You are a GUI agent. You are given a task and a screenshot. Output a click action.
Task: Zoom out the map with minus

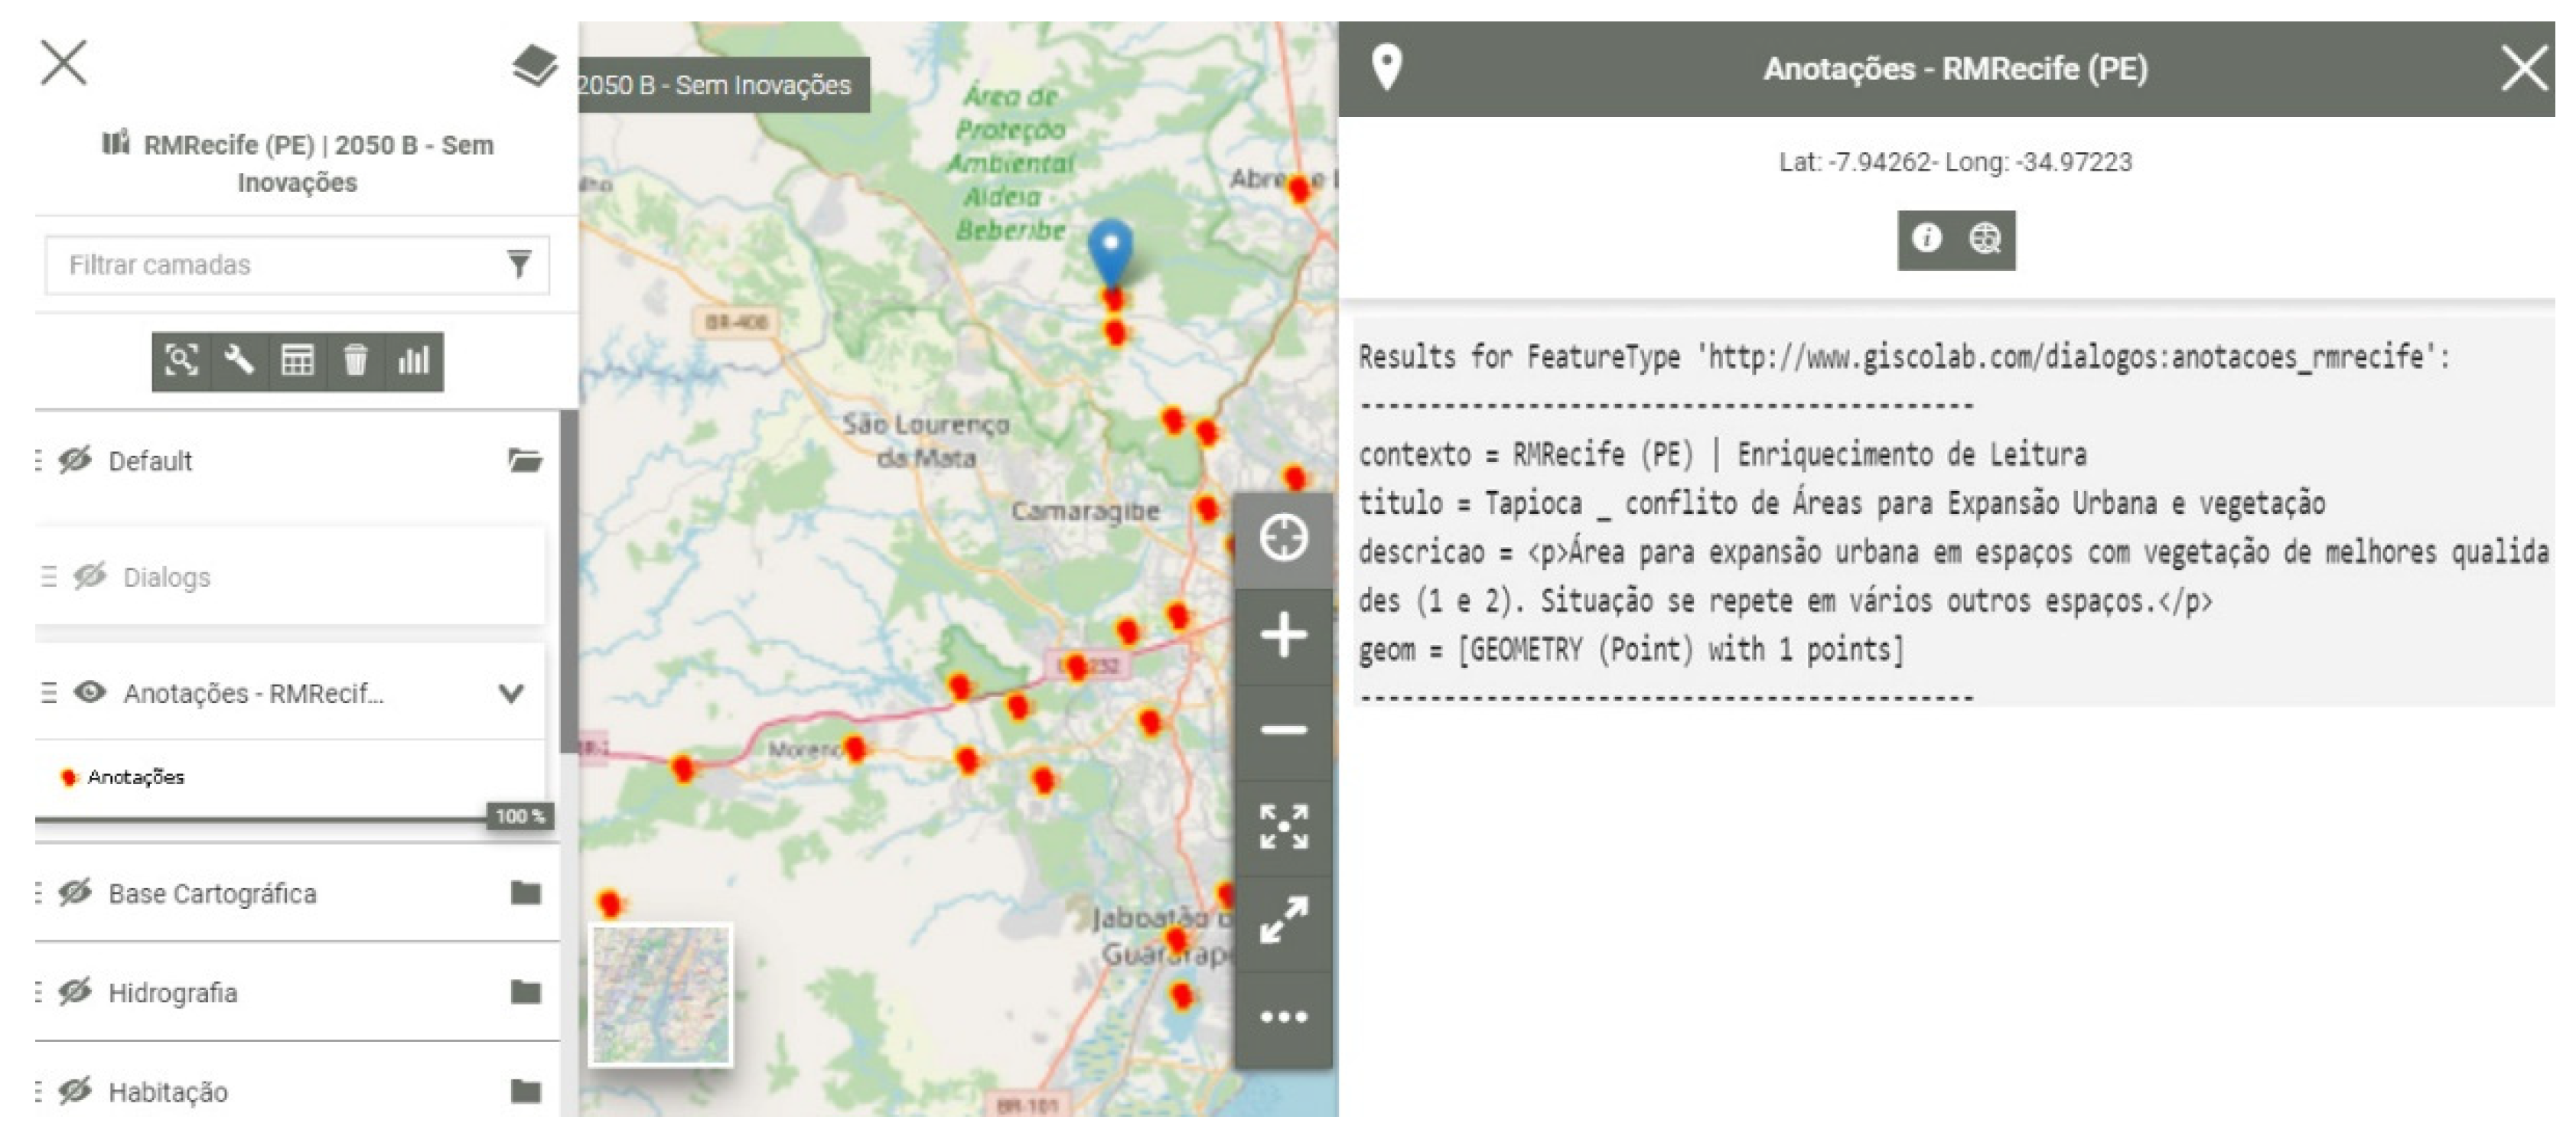pyautogui.click(x=1283, y=730)
